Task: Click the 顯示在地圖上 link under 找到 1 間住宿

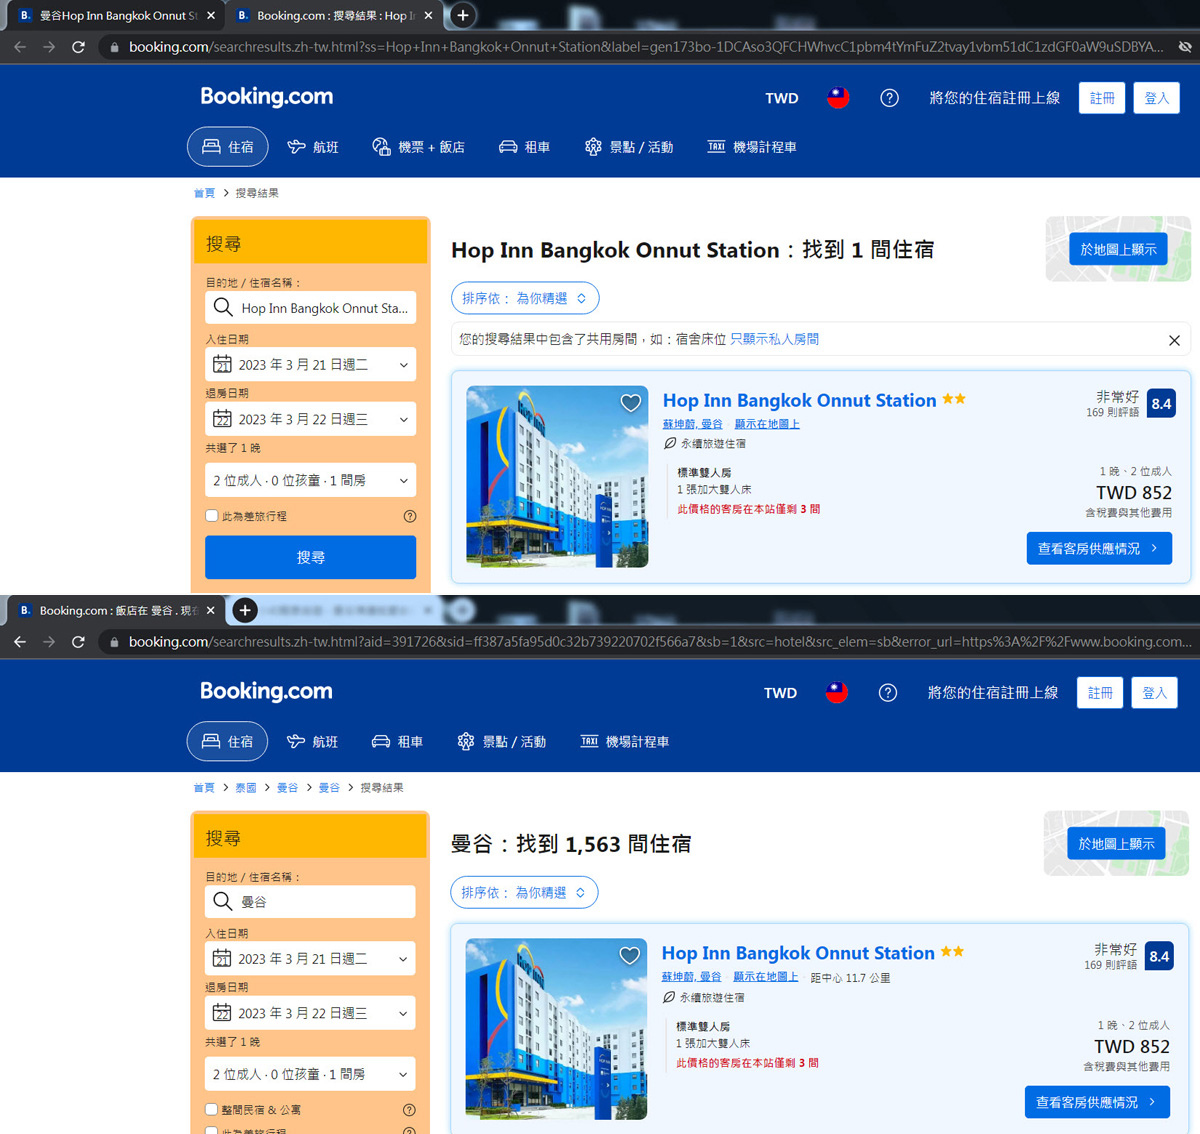Action: coord(767,424)
